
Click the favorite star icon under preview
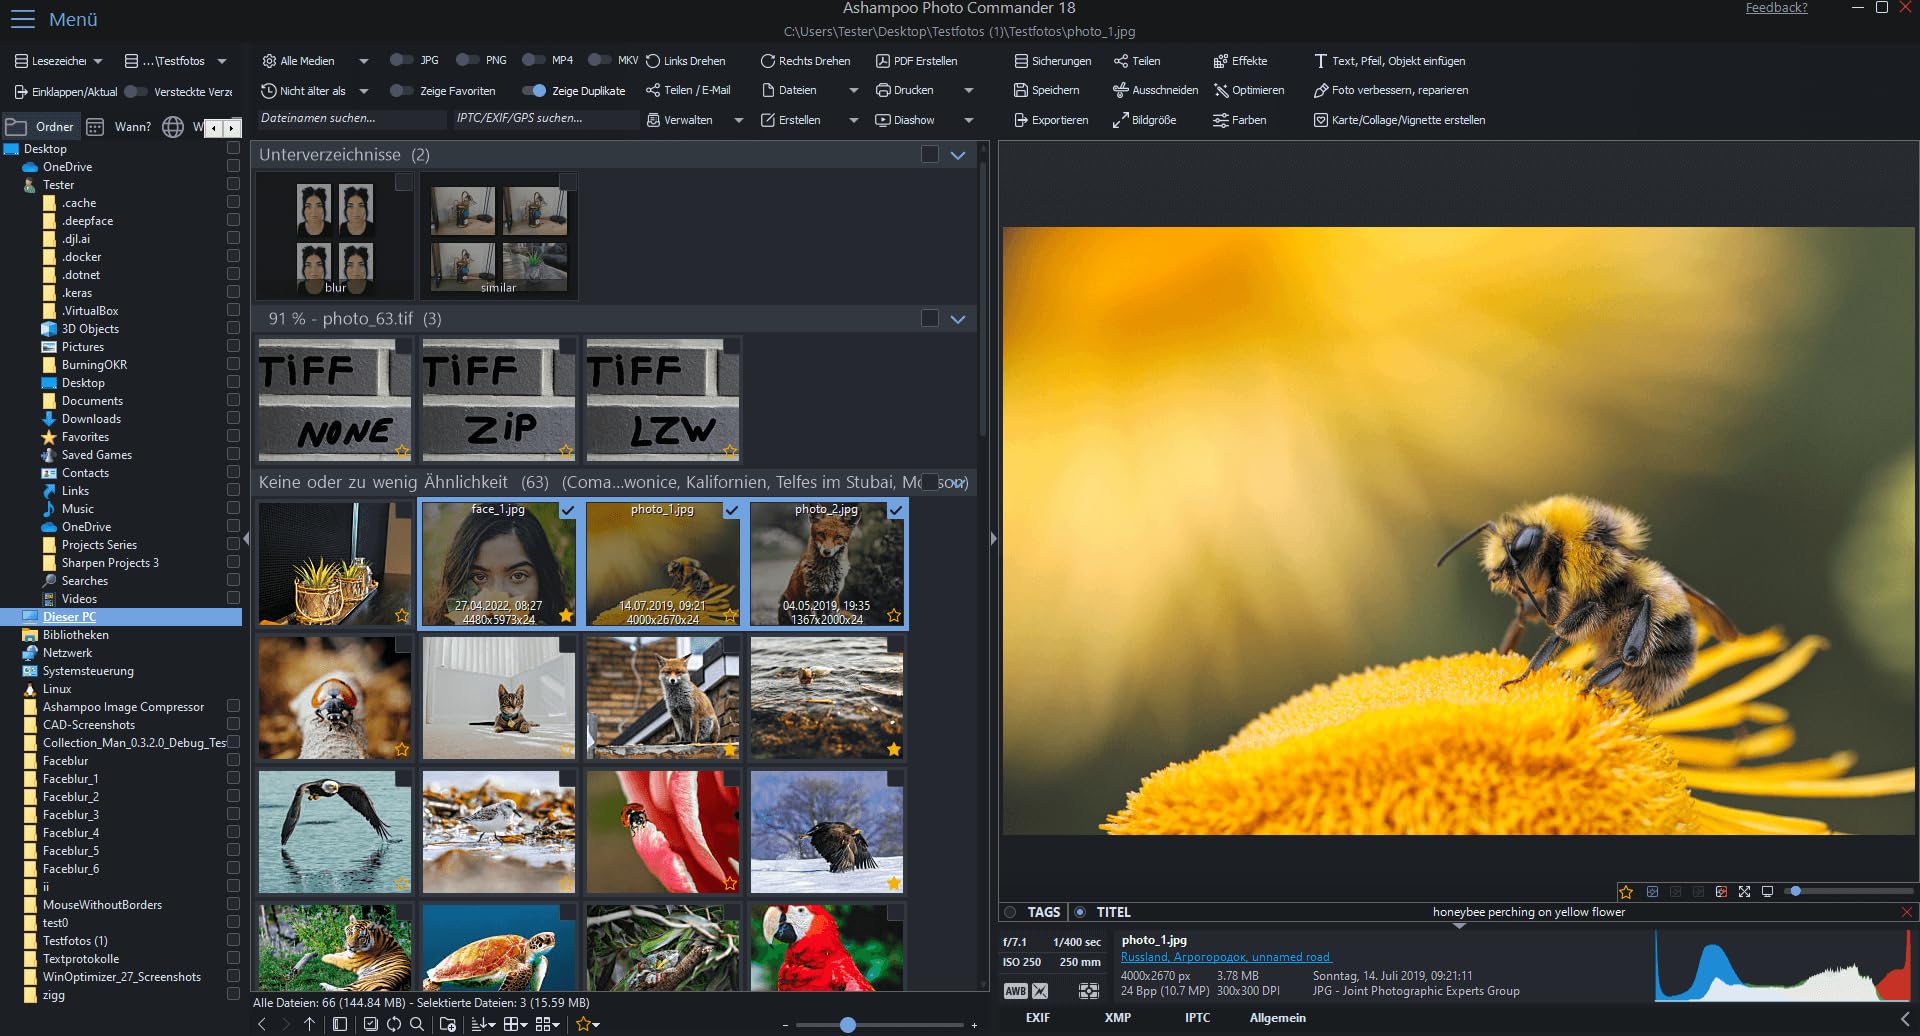[x=1626, y=891]
